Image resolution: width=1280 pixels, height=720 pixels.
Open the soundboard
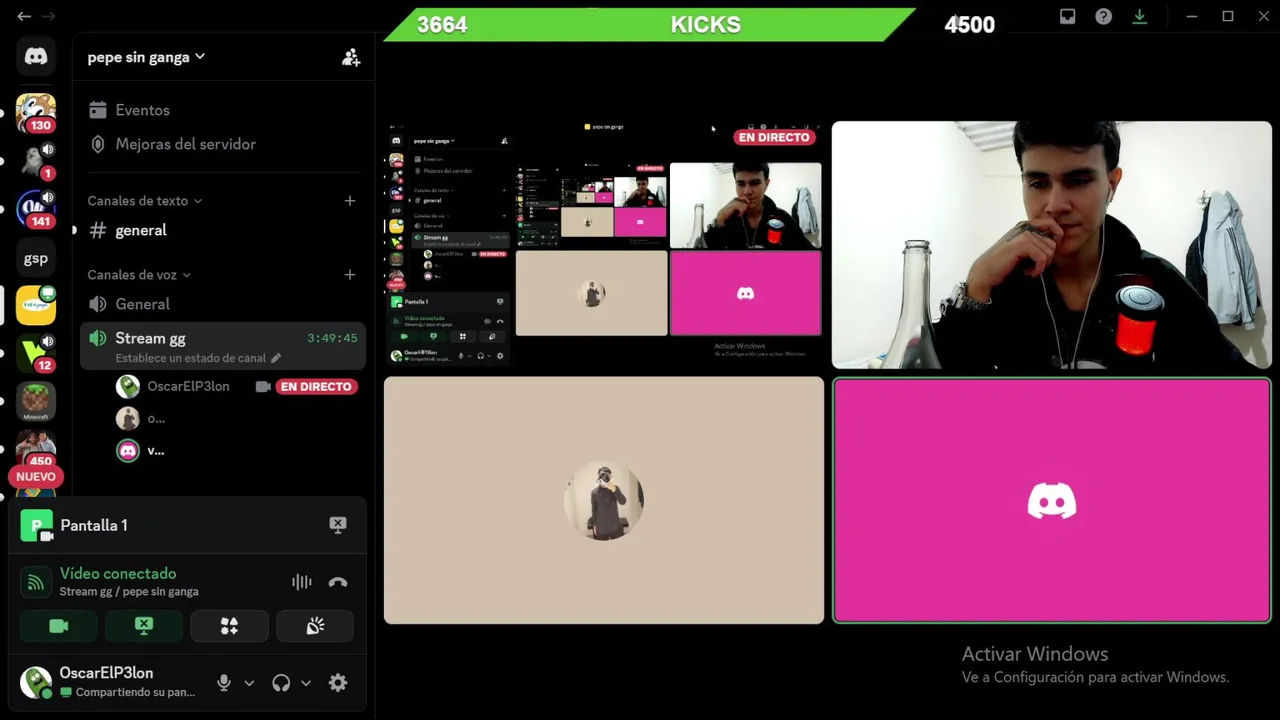coord(315,626)
